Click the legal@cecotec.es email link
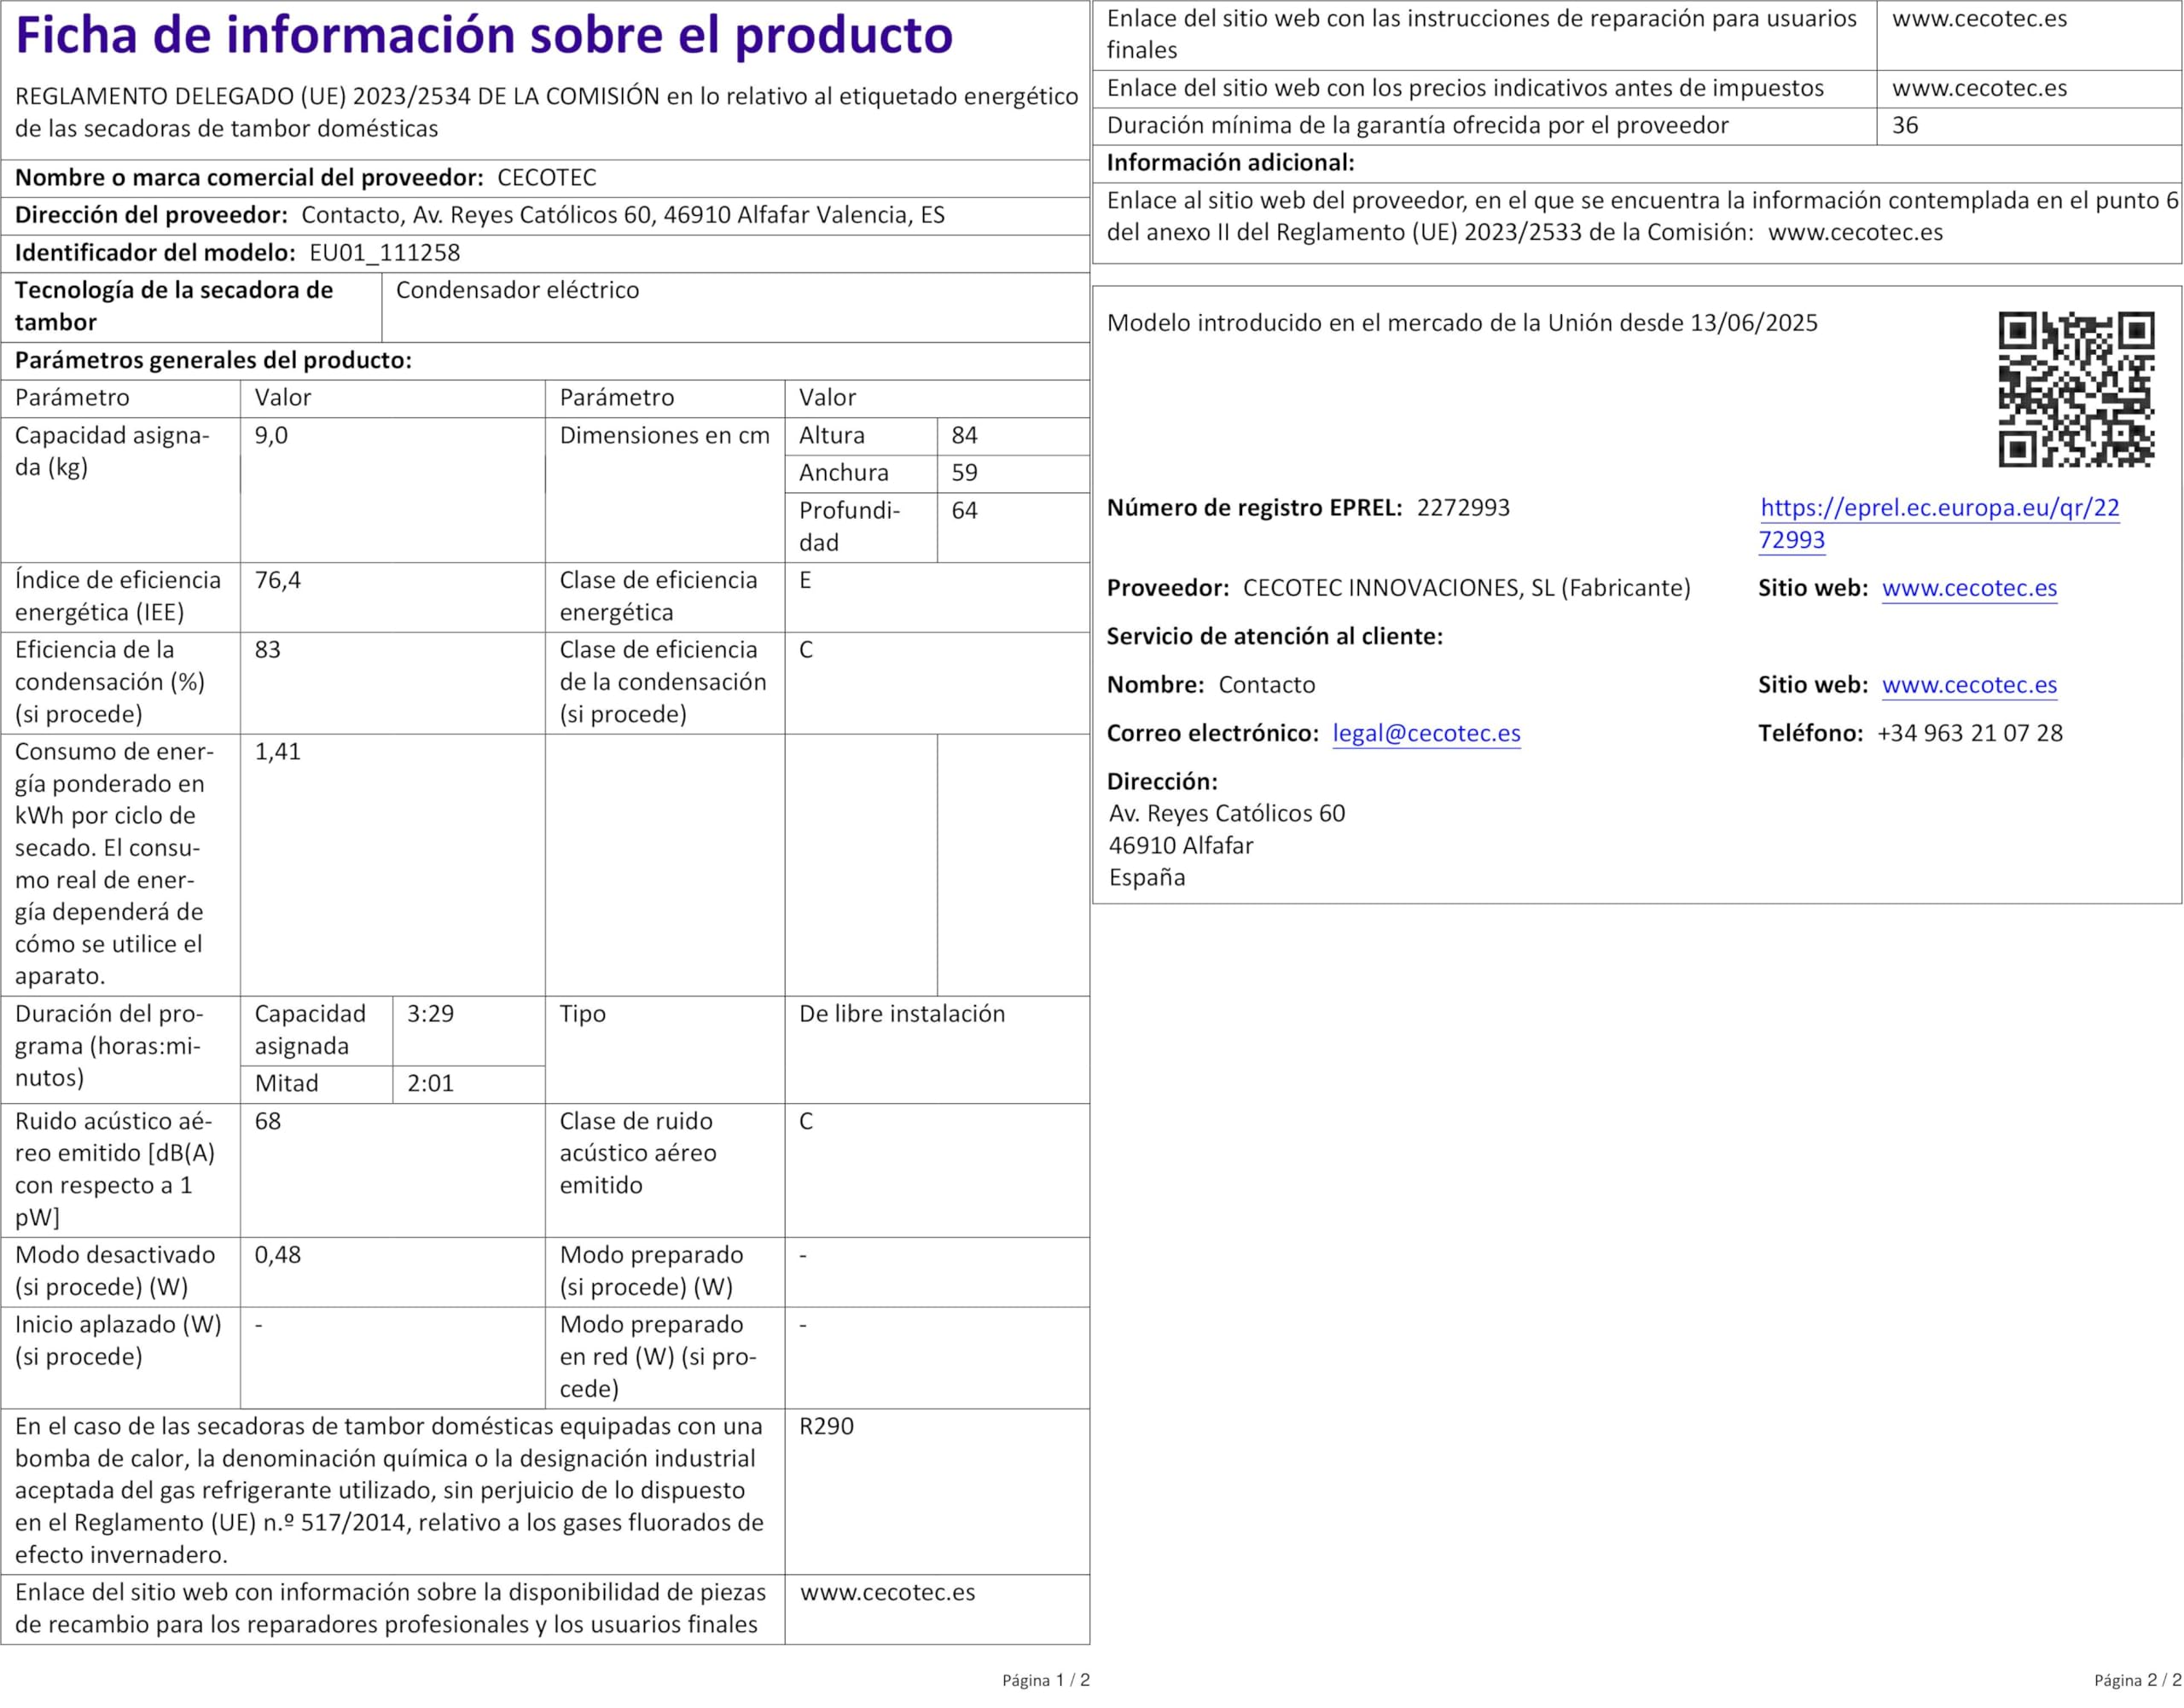Viewport: 2184px width, 1708px height. coord(1426,733)
